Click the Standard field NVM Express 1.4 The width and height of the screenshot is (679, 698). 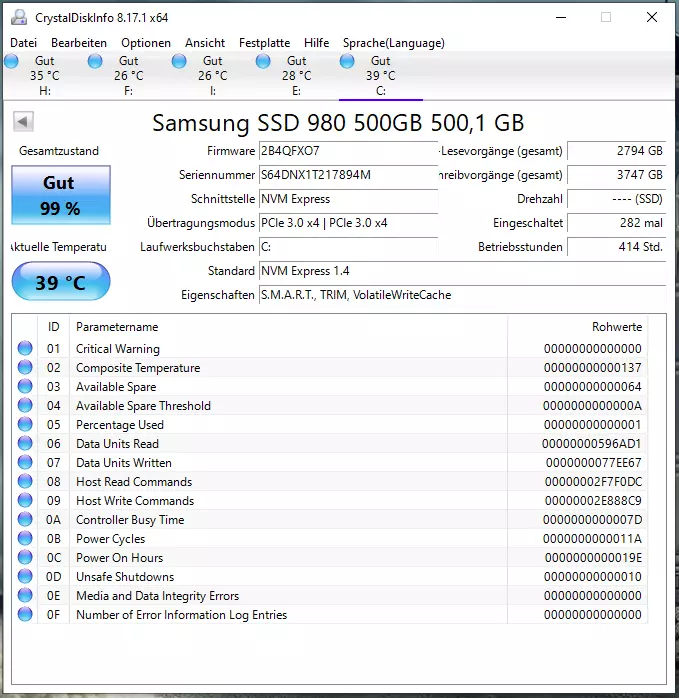(x=463, y=271)
